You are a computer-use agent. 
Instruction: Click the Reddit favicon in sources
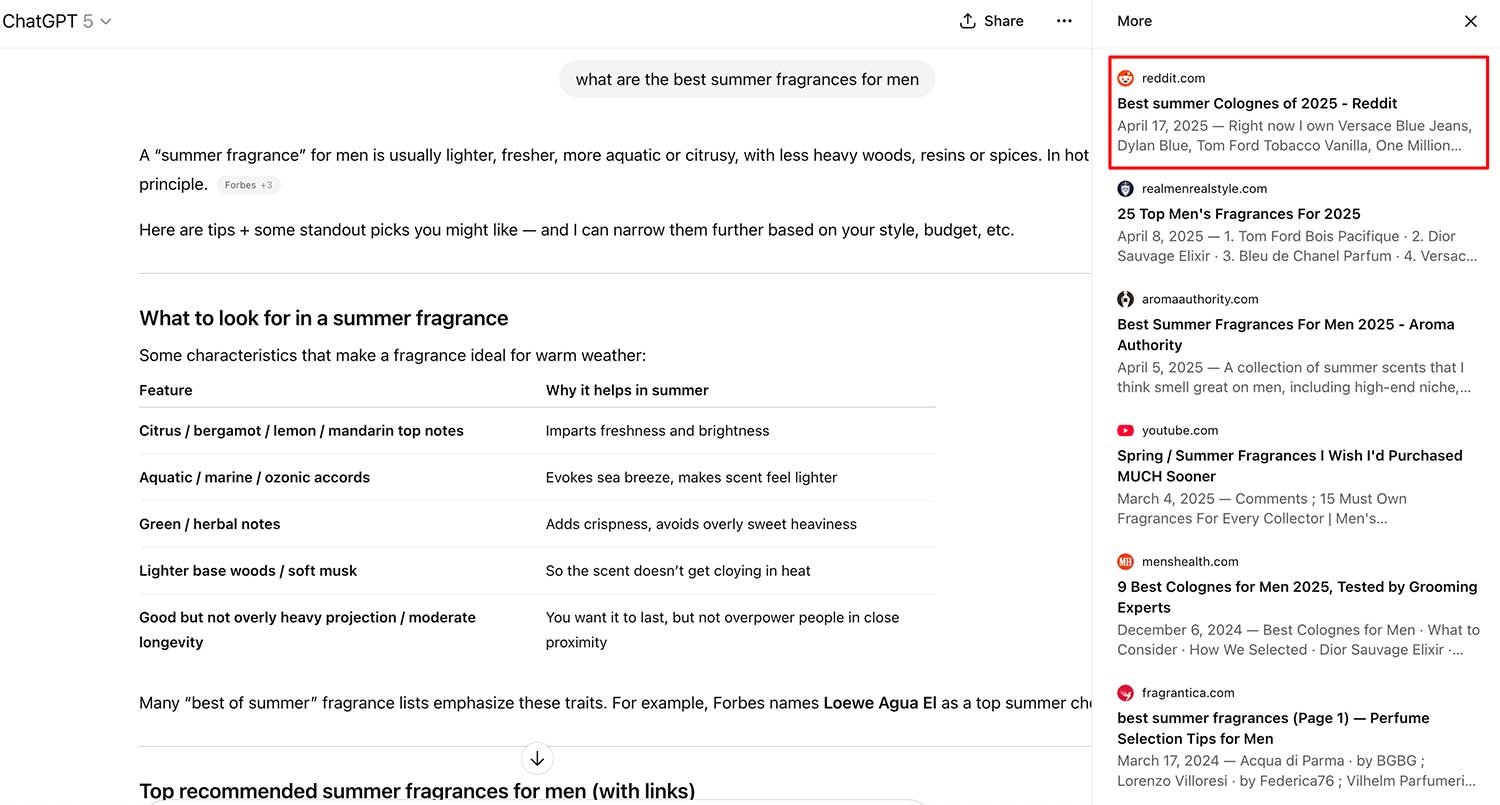pos(1125,78)
